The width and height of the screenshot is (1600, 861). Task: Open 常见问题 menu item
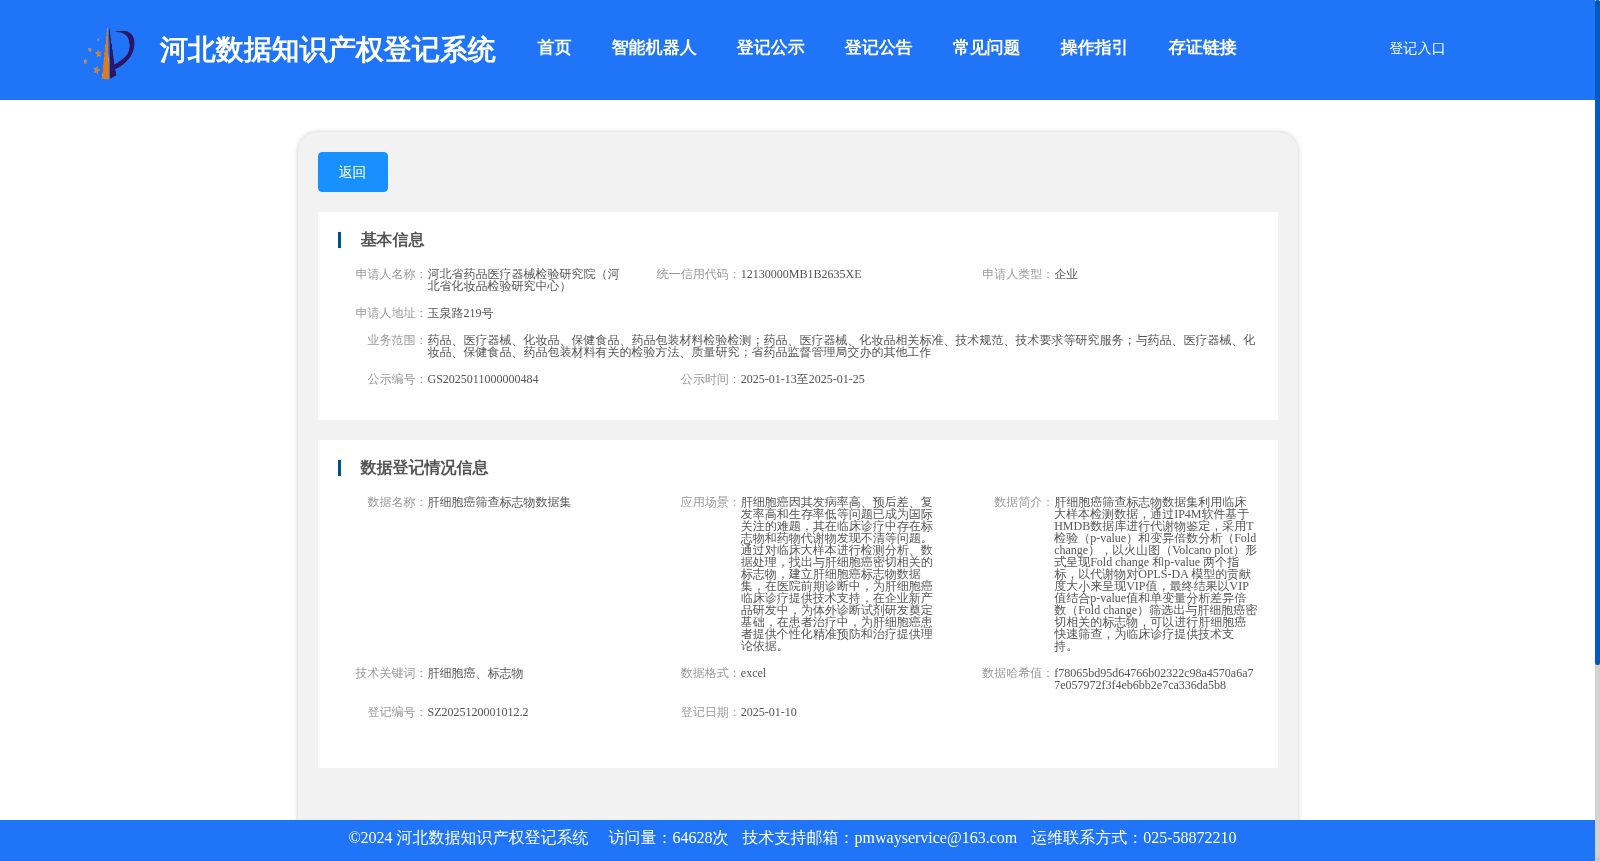coord(986,48)
